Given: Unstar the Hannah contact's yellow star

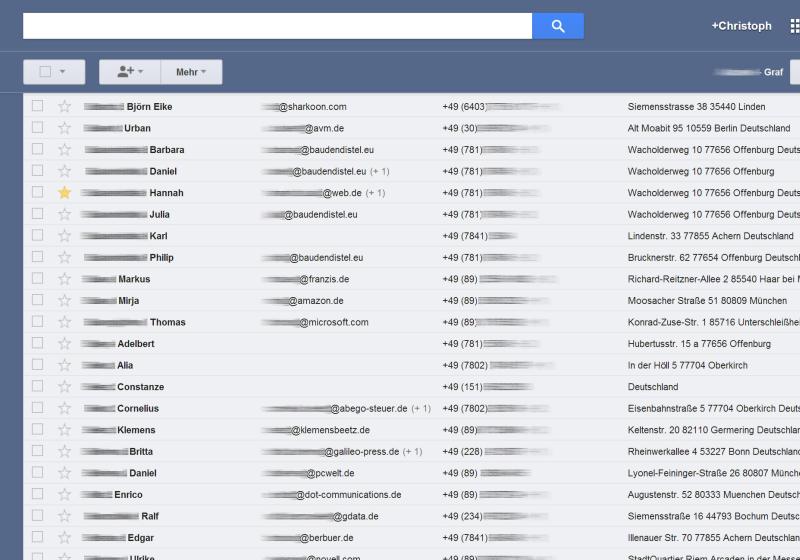Looking at the screenshot, I should tap(65, 193).
